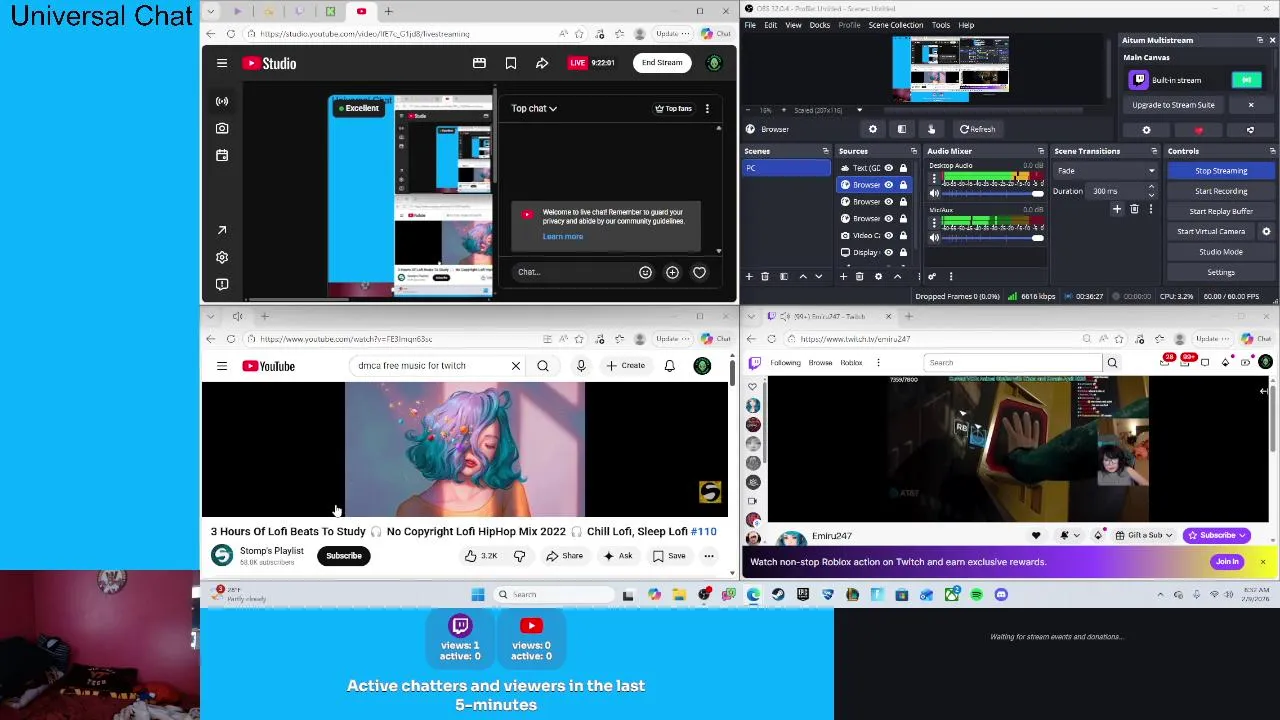The width and height of the screenshot is (1280, 720).
Task: Open Studio live chat three-dot options
Action: coord(707,108)
